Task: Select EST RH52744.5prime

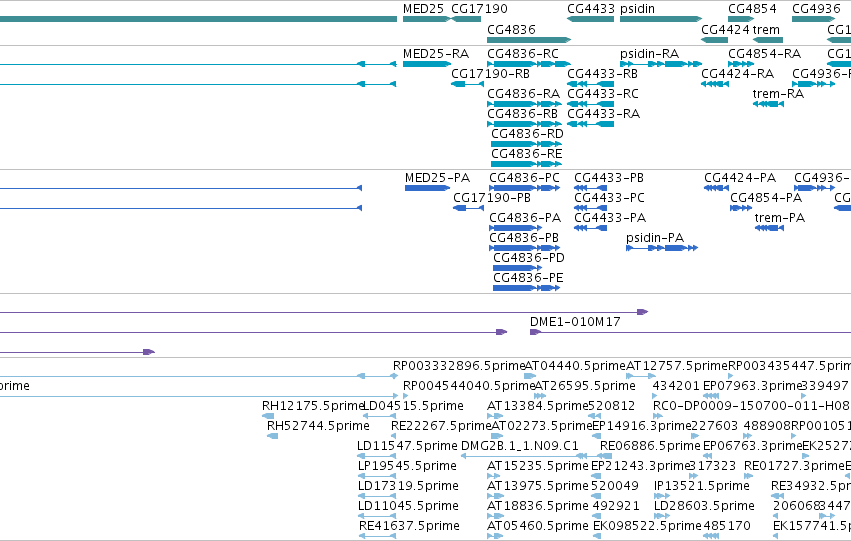Action: coord(272,436)
